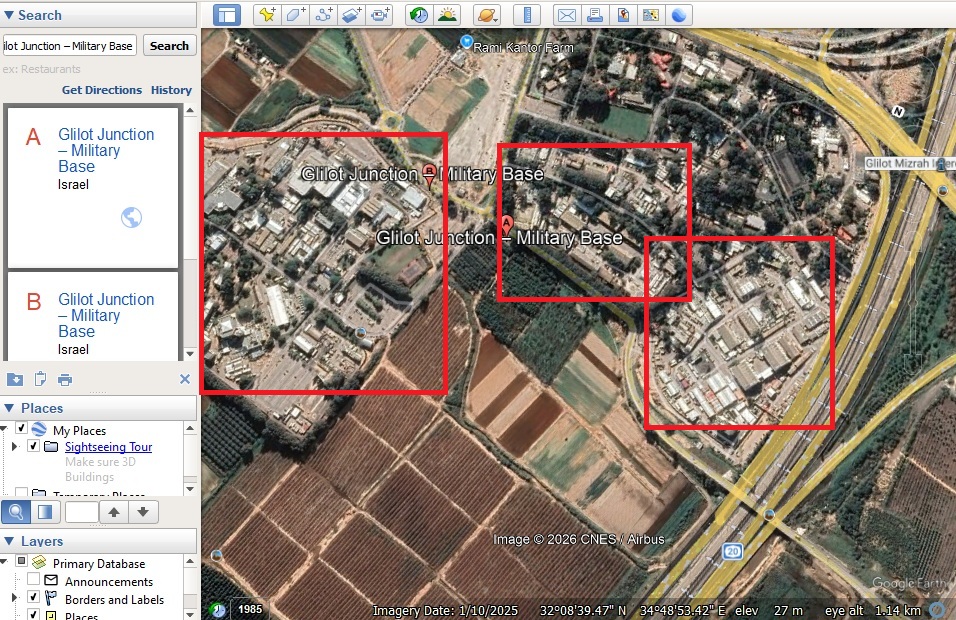Open the search History link
The image size is (956, 620).
pyautogui.click(x=171, y=90)
